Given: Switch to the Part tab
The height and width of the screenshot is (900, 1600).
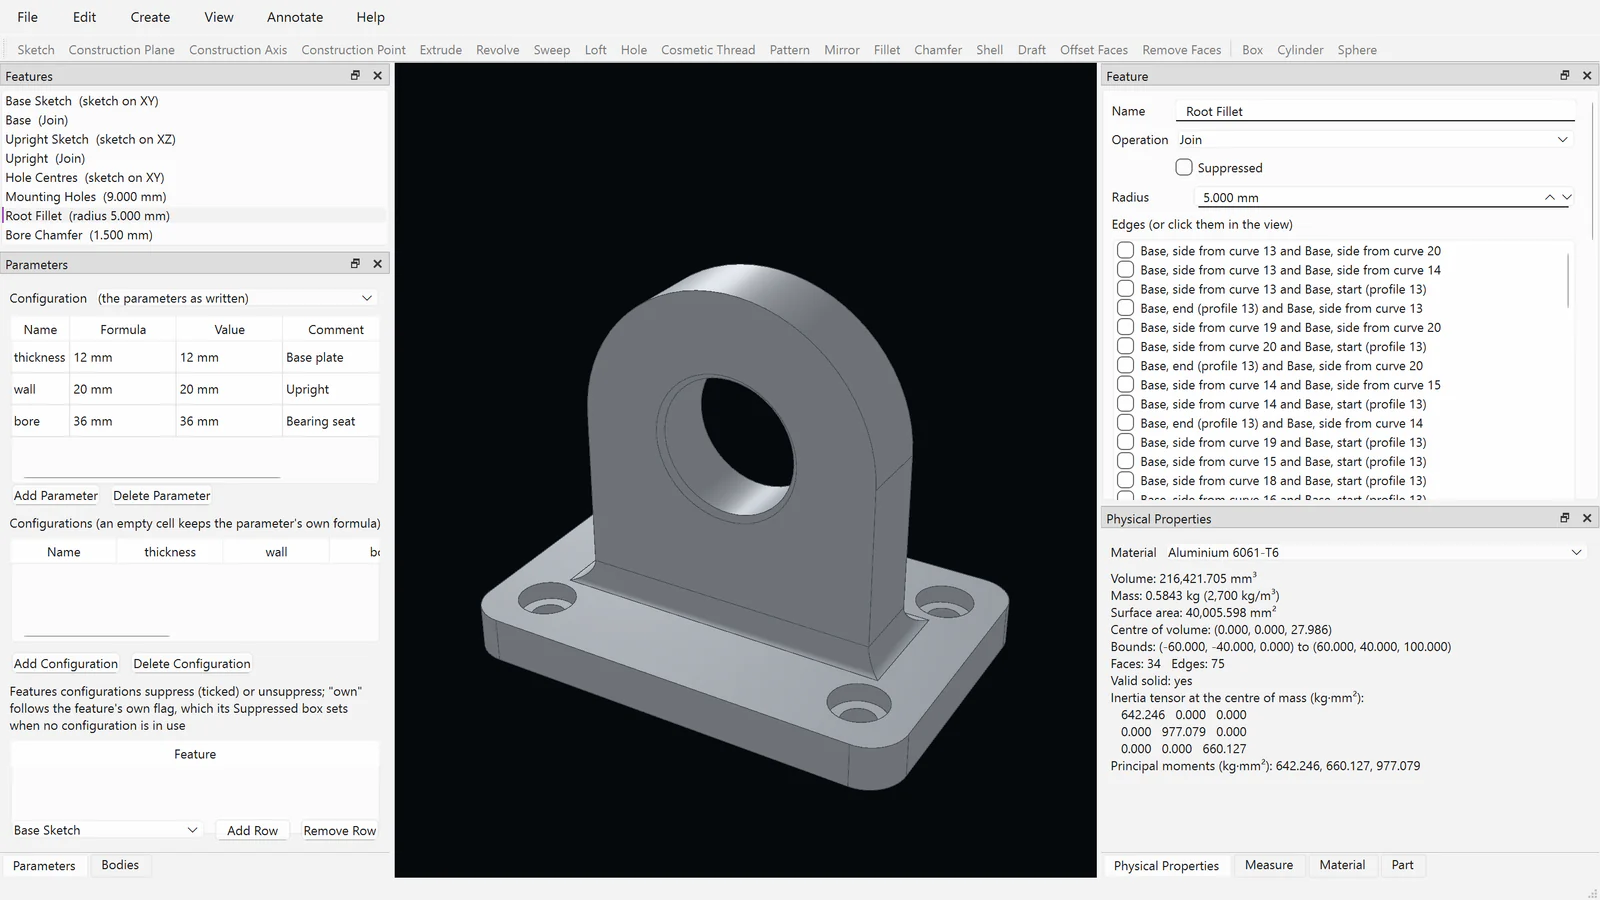Looking at the screenshot, I should click(x=1403, y=865).
